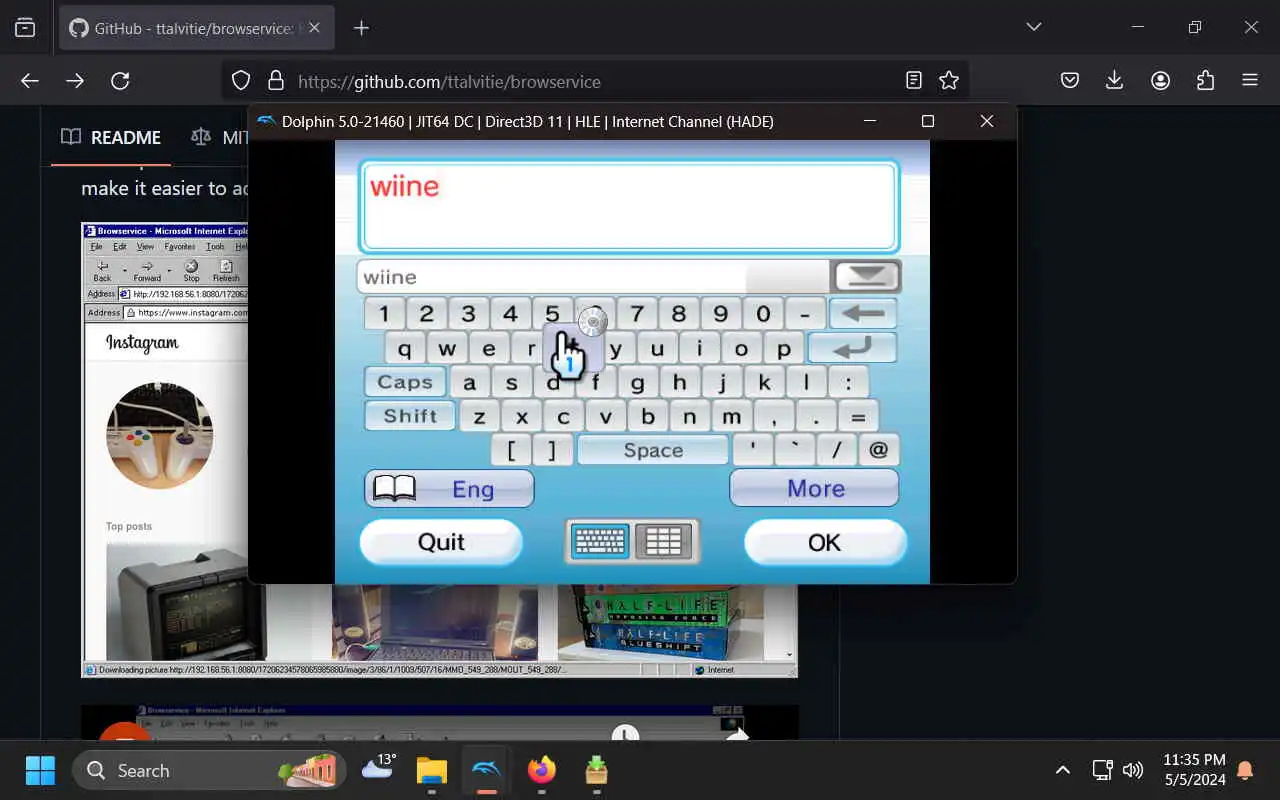This screenshot has width=1280, height=800.
Task: Reload the GitHub page
Action: [120, 81]
